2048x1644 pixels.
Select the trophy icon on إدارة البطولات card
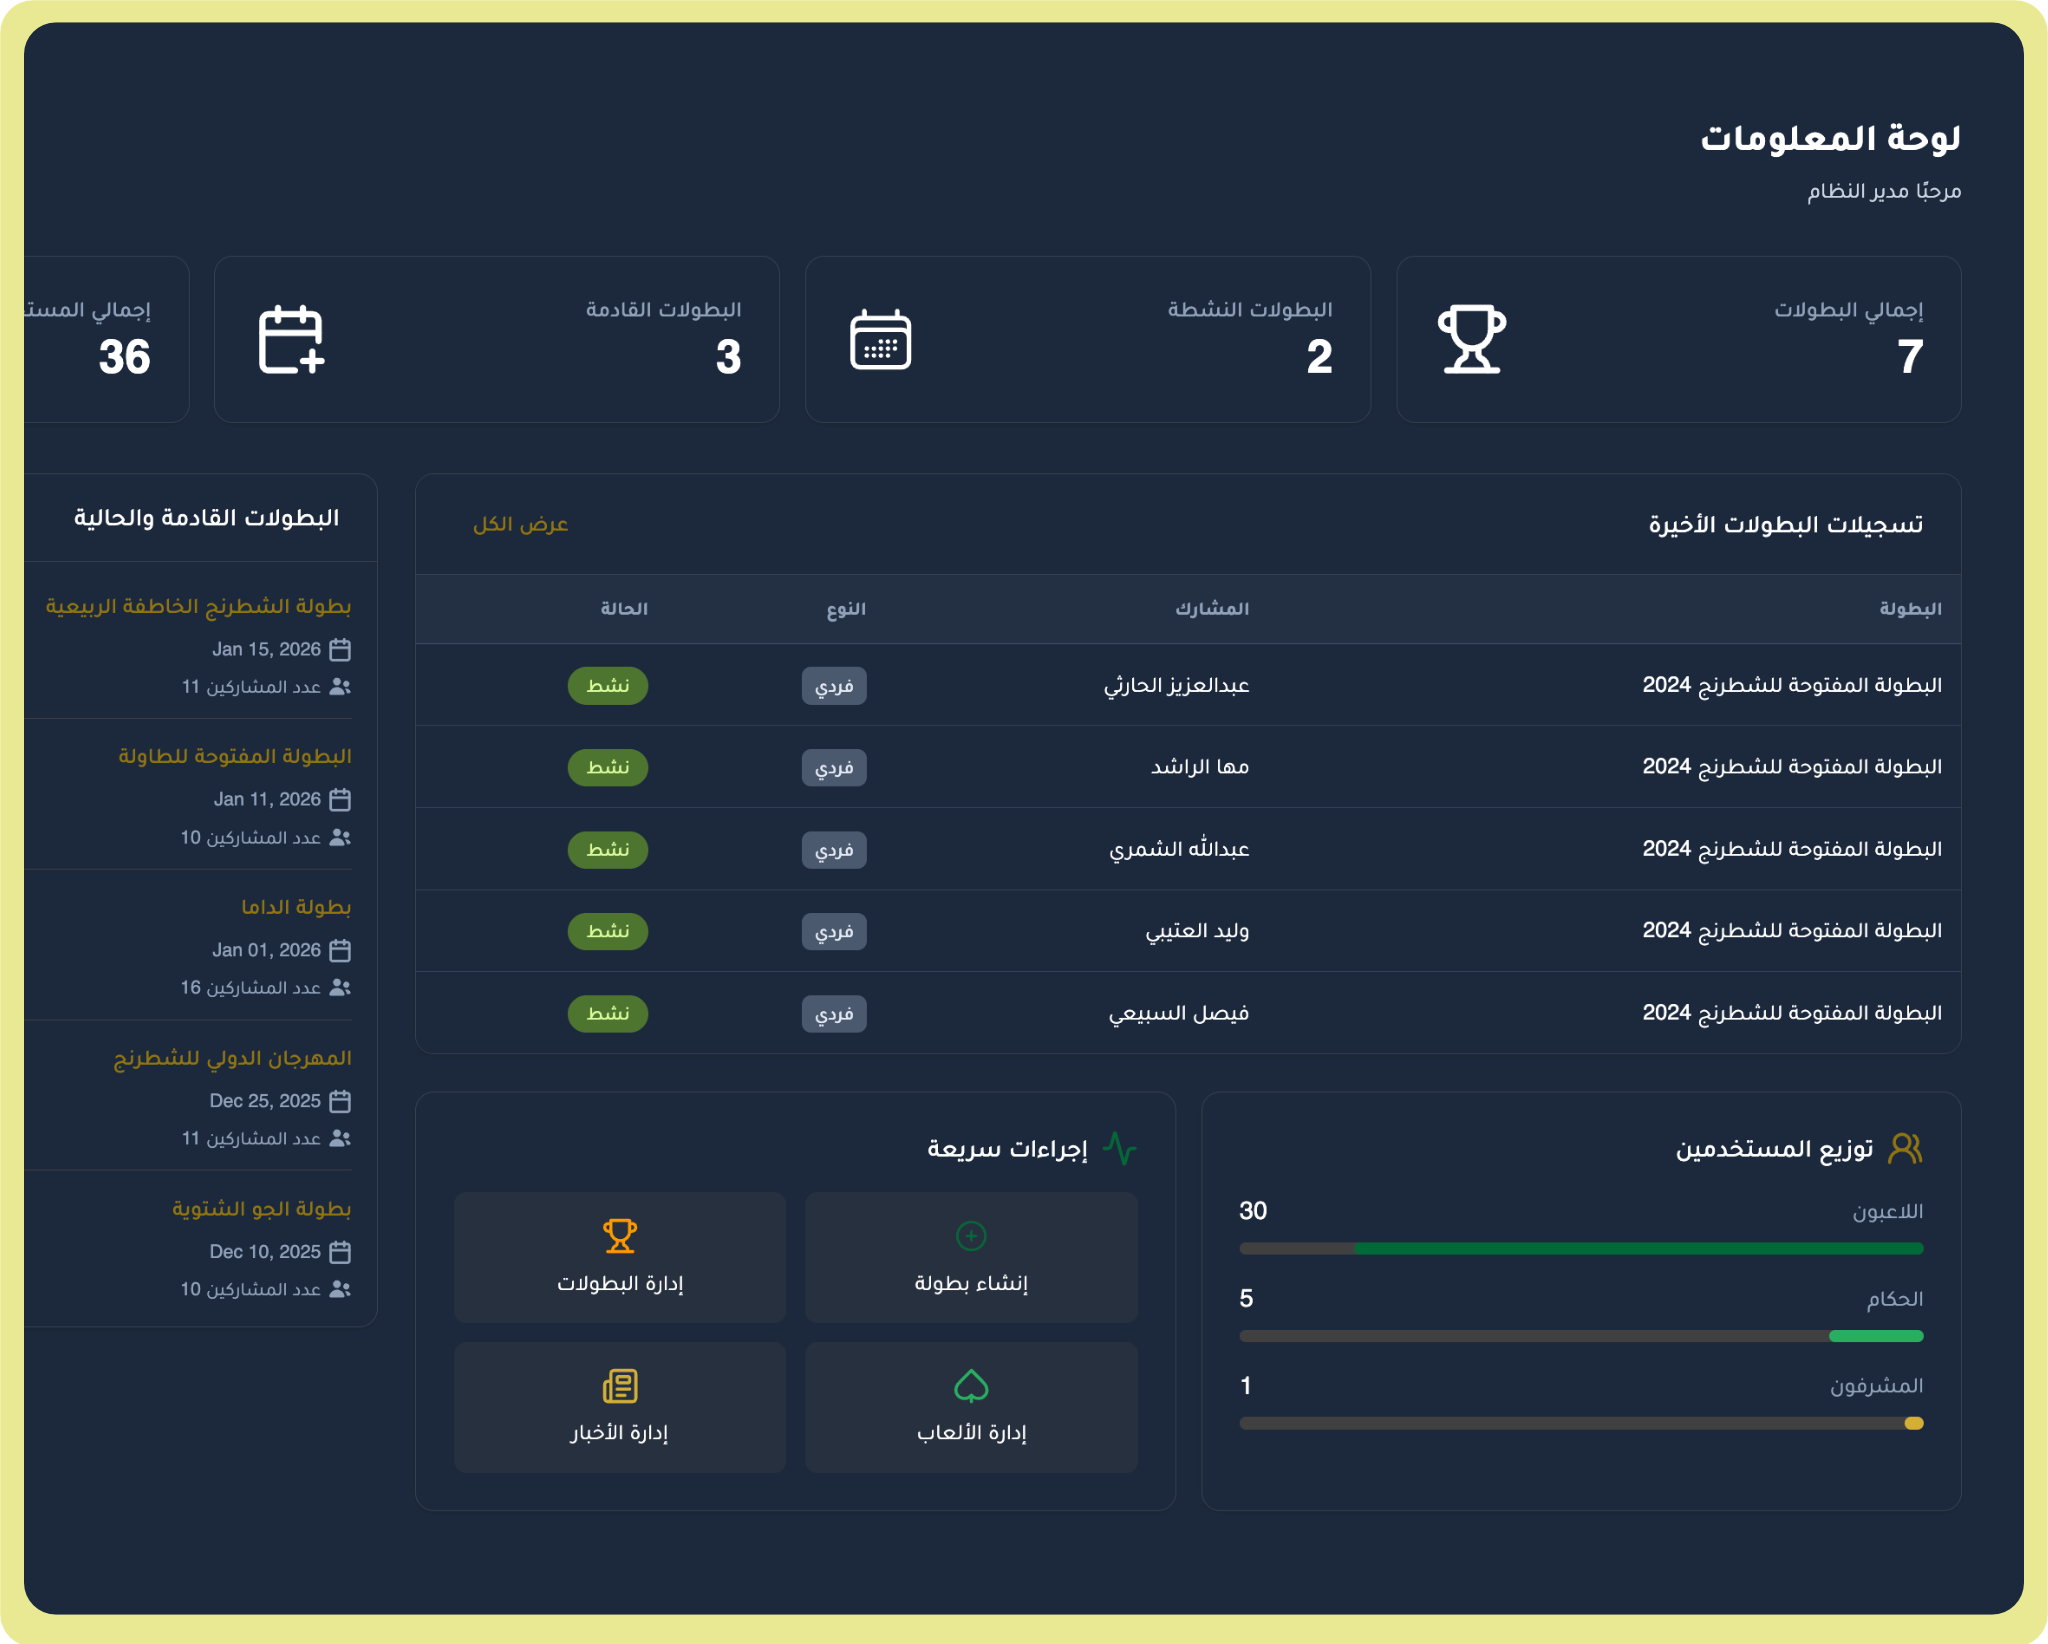pyautogui.click(x=620, y=1235)
